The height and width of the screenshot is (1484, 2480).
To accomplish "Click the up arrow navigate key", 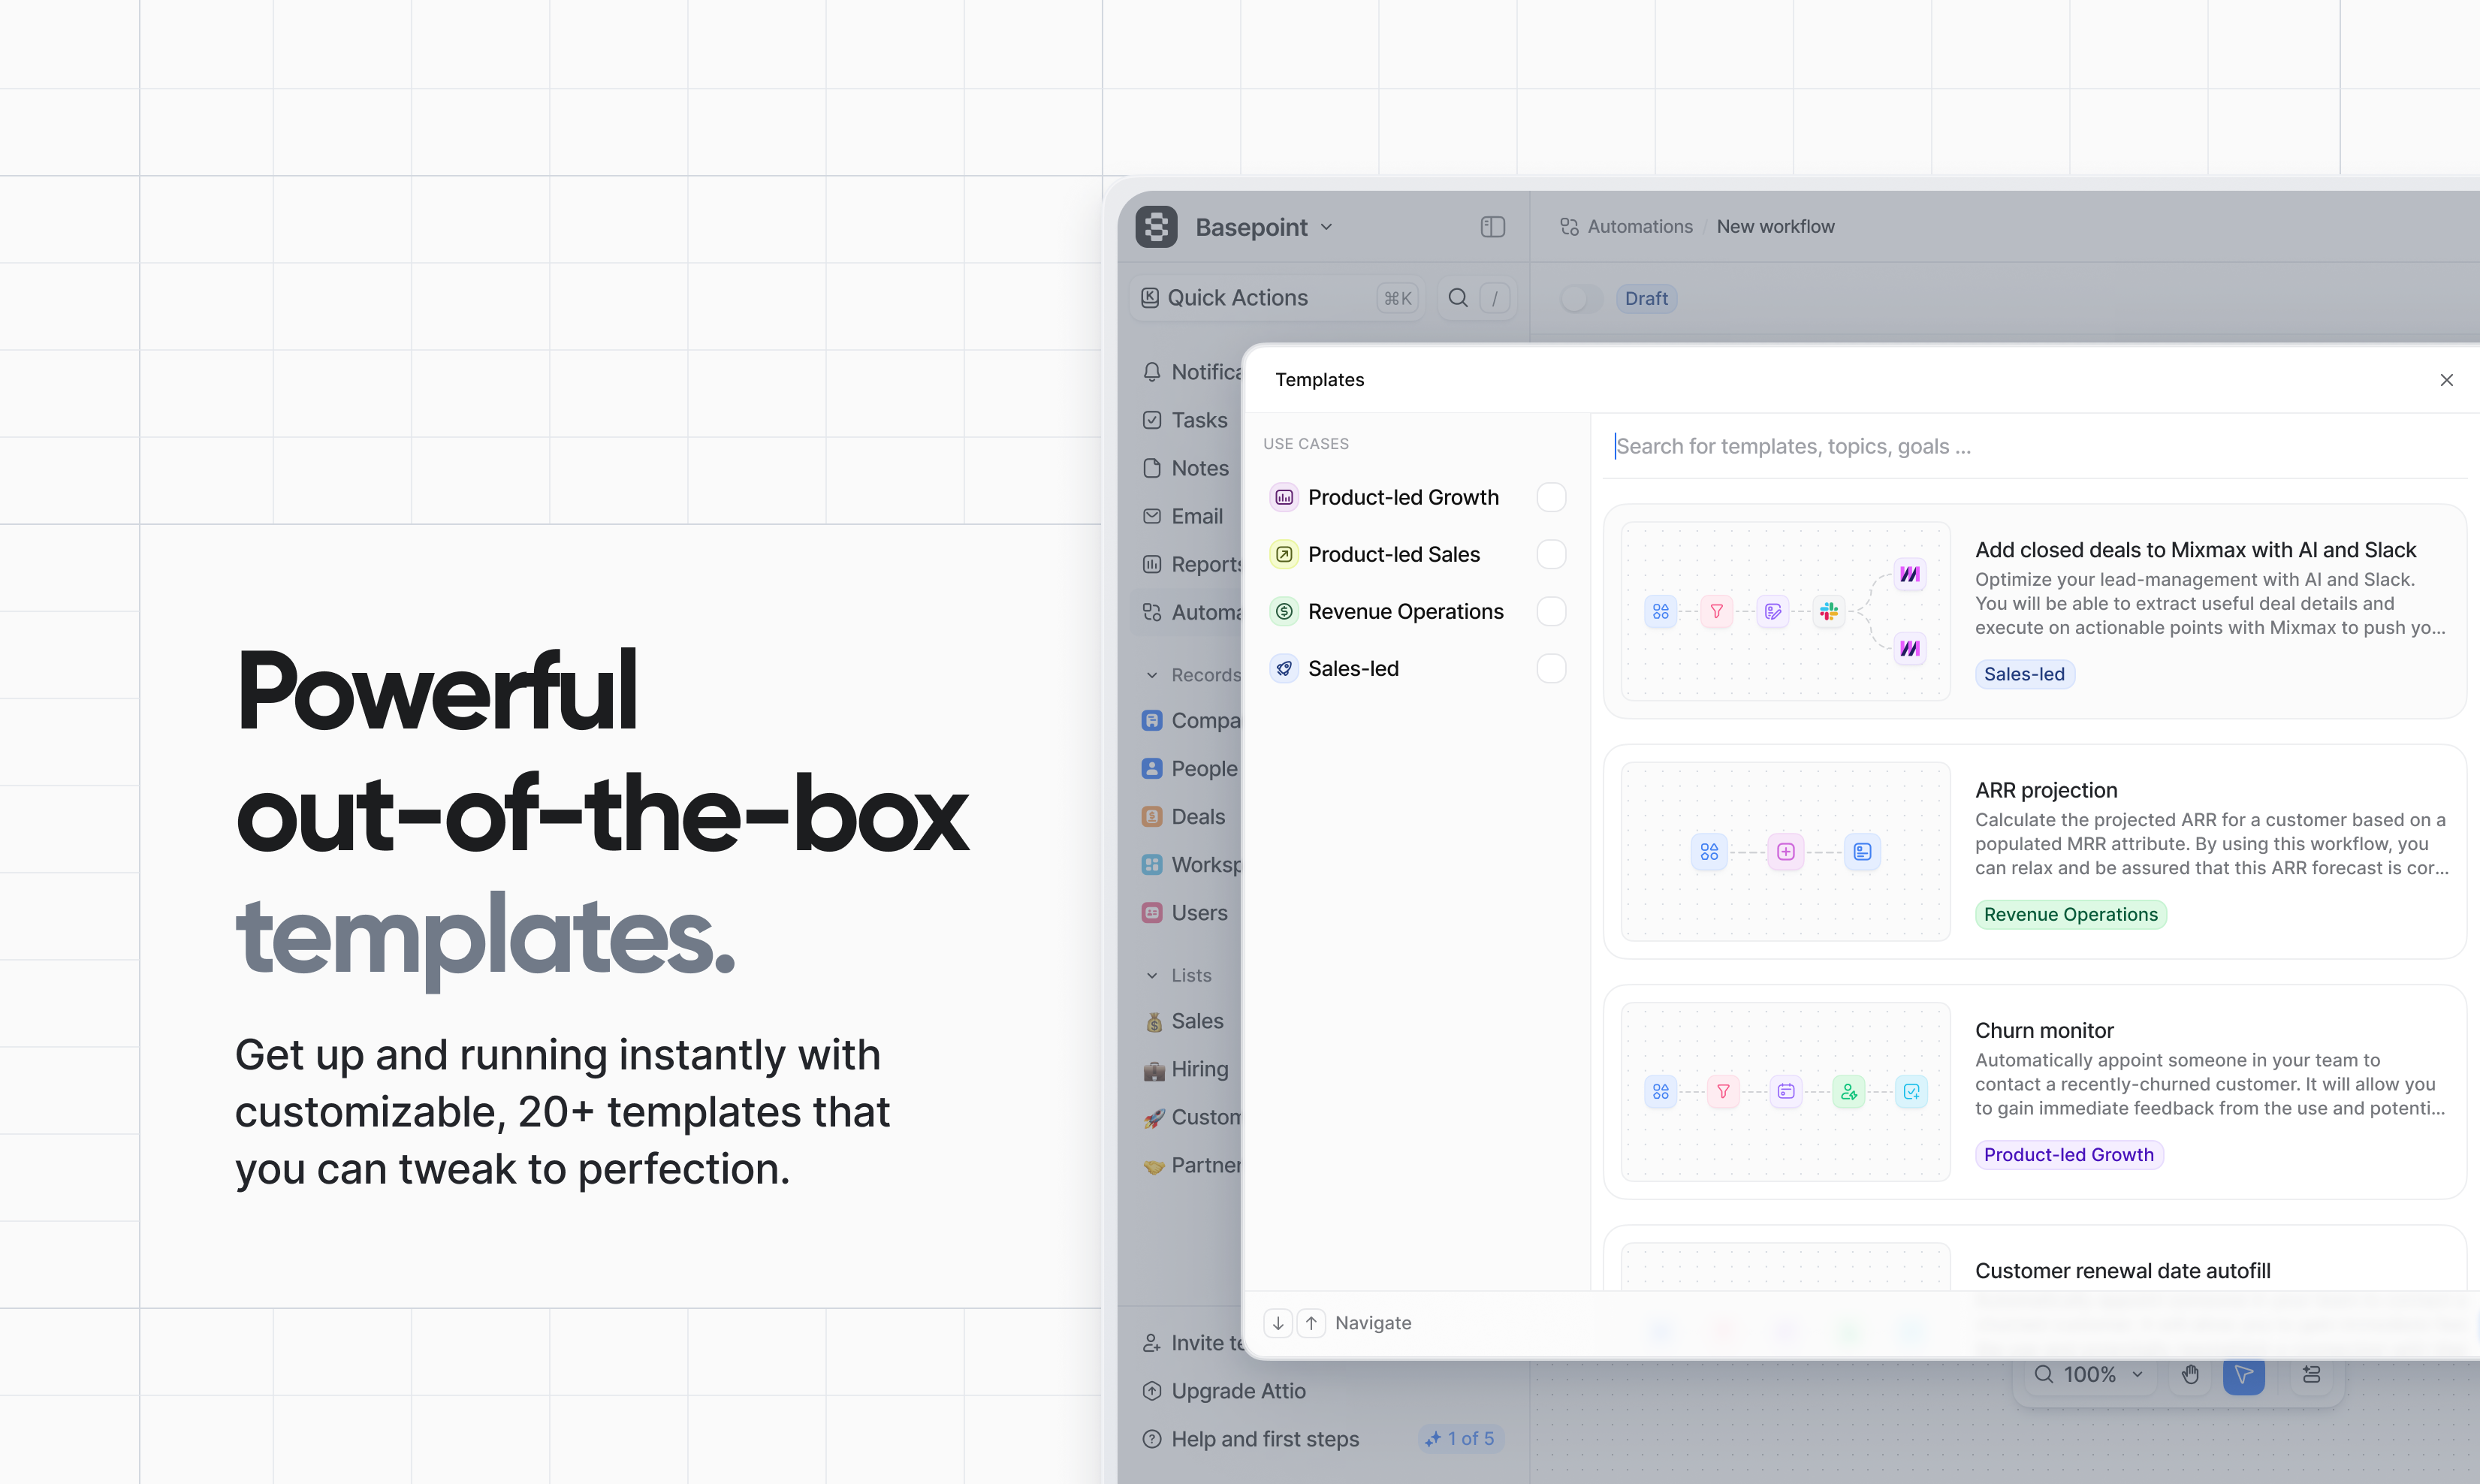I will click(x=1311, y=1323).
